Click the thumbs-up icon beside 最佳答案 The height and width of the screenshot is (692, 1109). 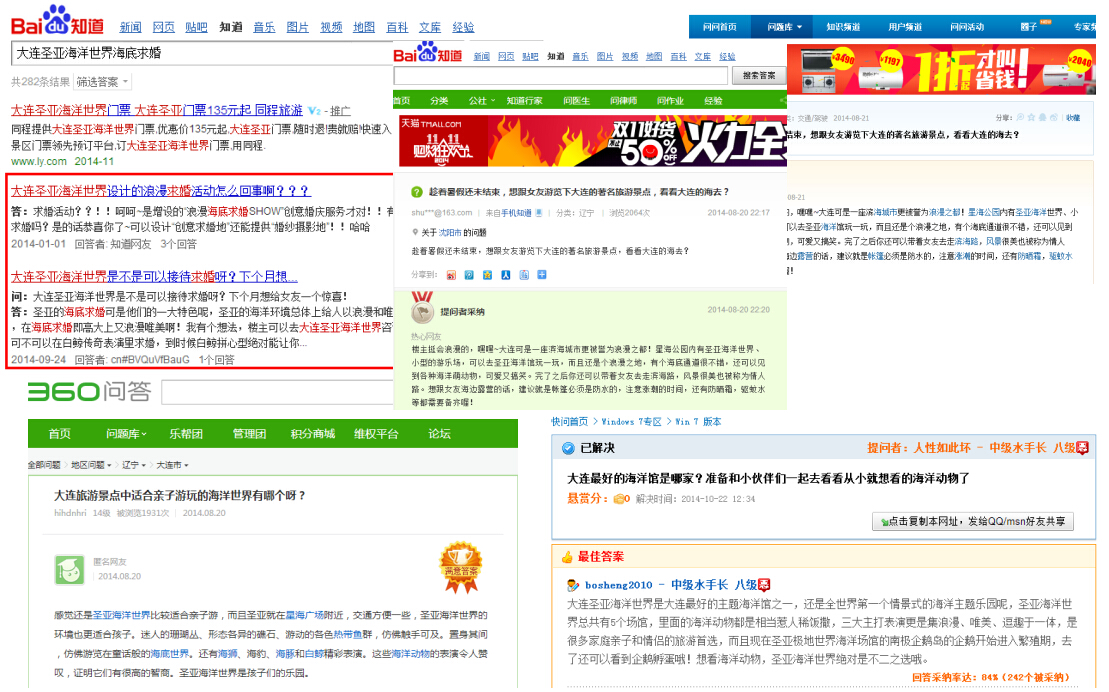pyautogui.click(x=567, y=557)
